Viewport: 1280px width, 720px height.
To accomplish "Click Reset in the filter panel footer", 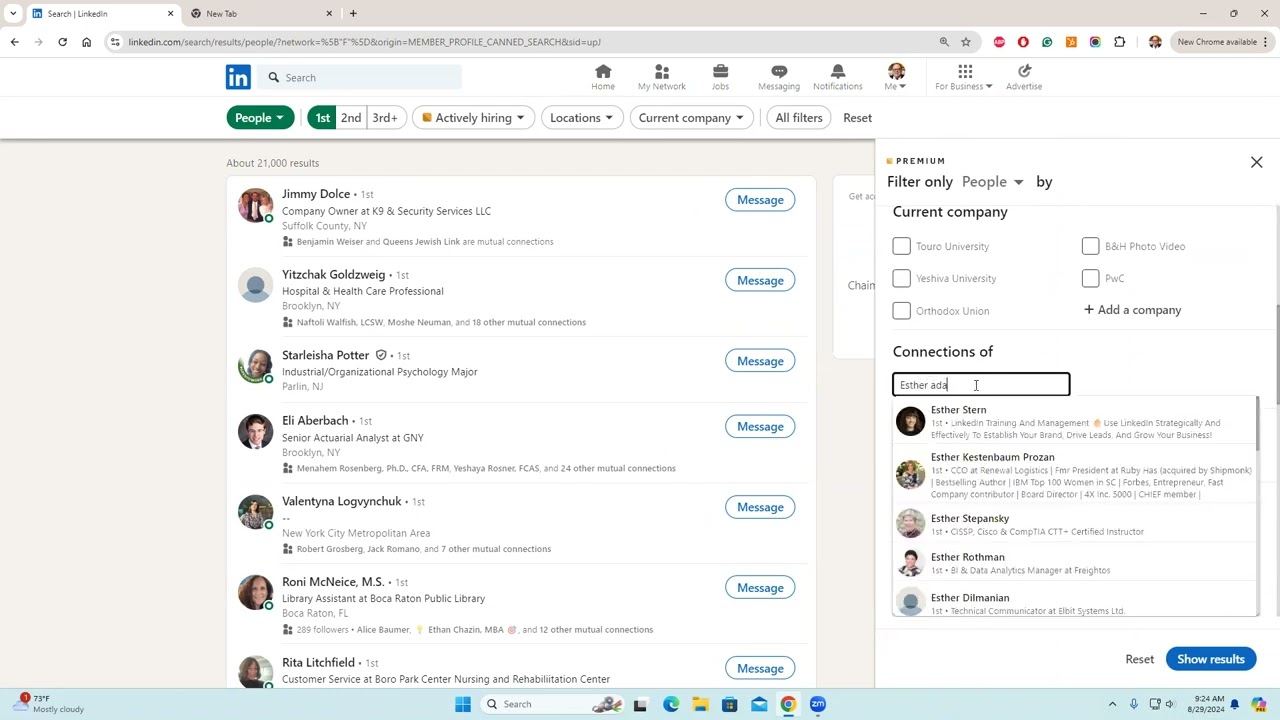I will pyautogui.click(x=1139, y=659).
